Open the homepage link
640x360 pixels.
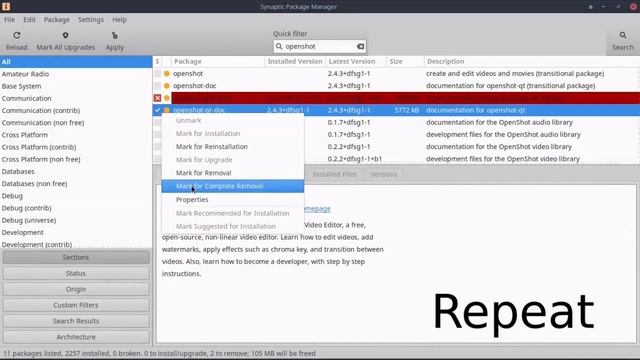coord(318,209)
